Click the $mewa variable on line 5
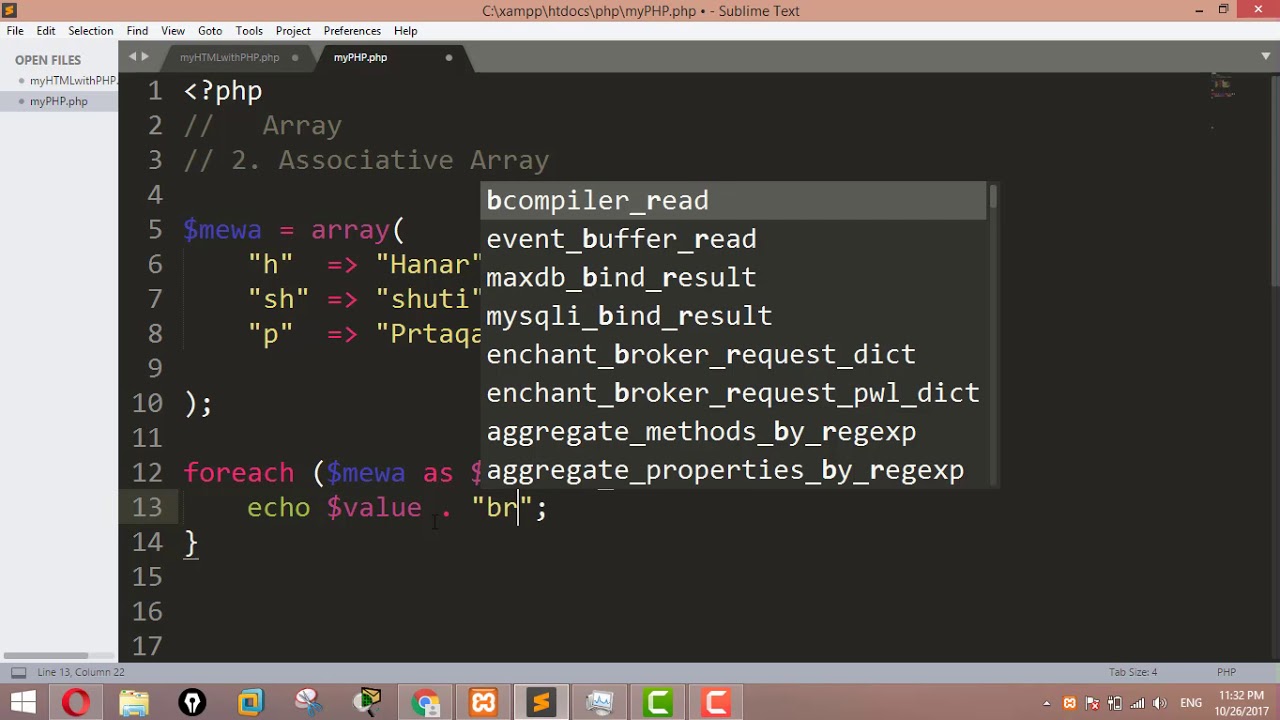1280x720 pixels. 223,230
